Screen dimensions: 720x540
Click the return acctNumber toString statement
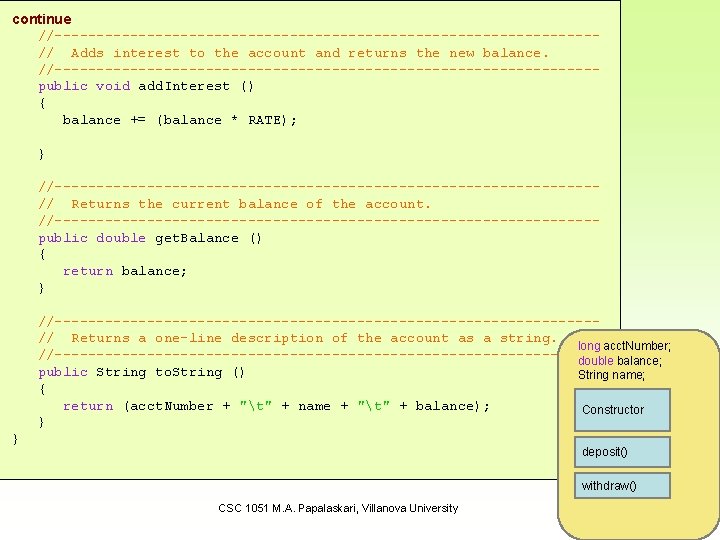276,406
